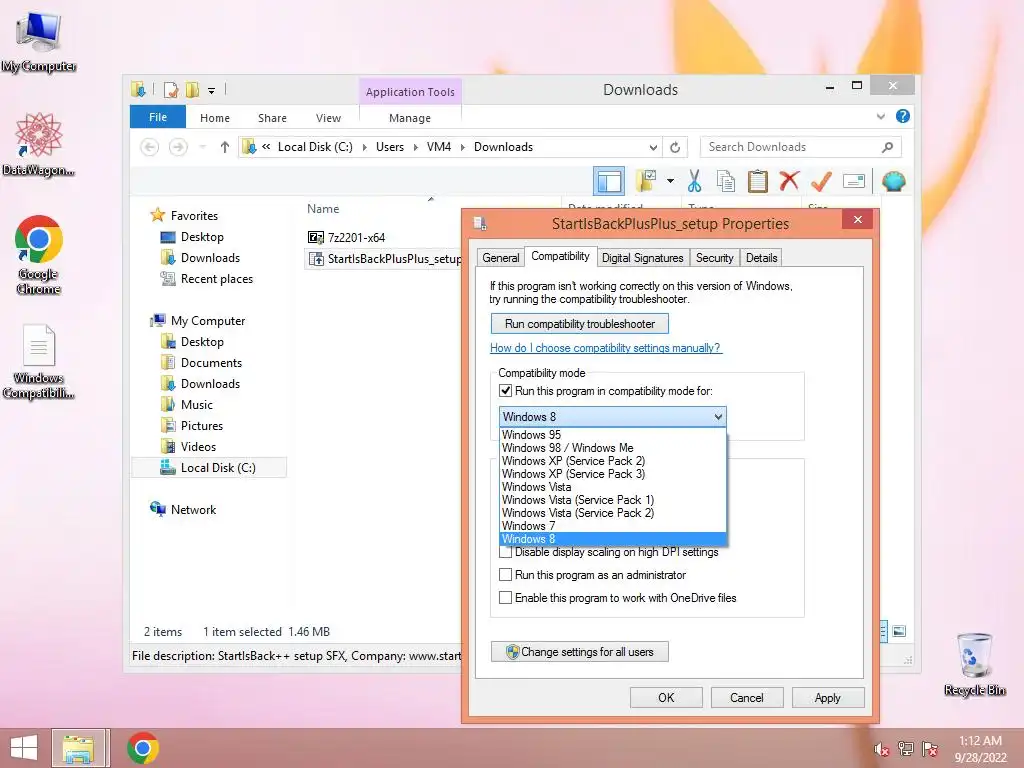Open the Home ribbon tab
This screenshot has height=768, width=1024.
[x=215, y=118]
